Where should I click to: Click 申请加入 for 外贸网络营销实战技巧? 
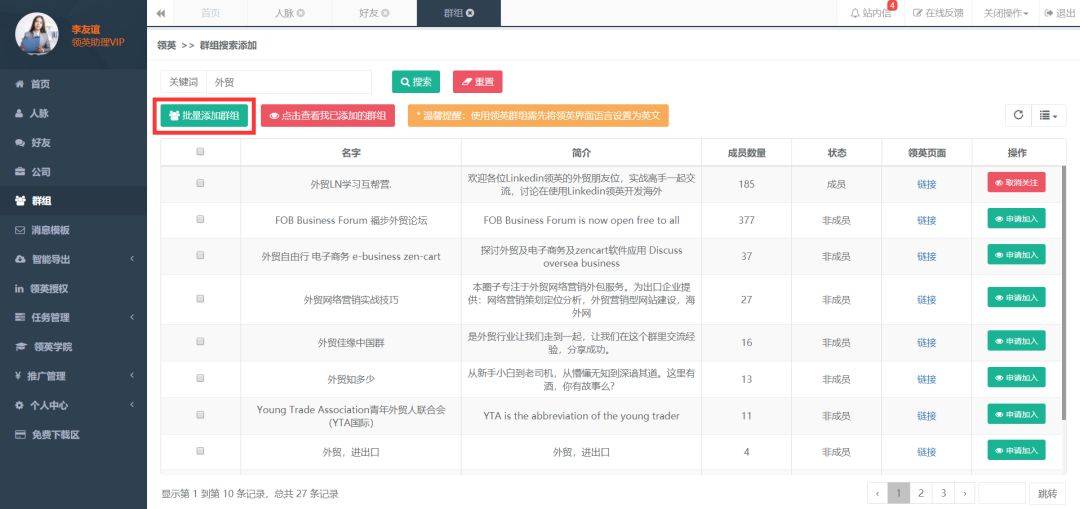click(x=1016, y=298)
